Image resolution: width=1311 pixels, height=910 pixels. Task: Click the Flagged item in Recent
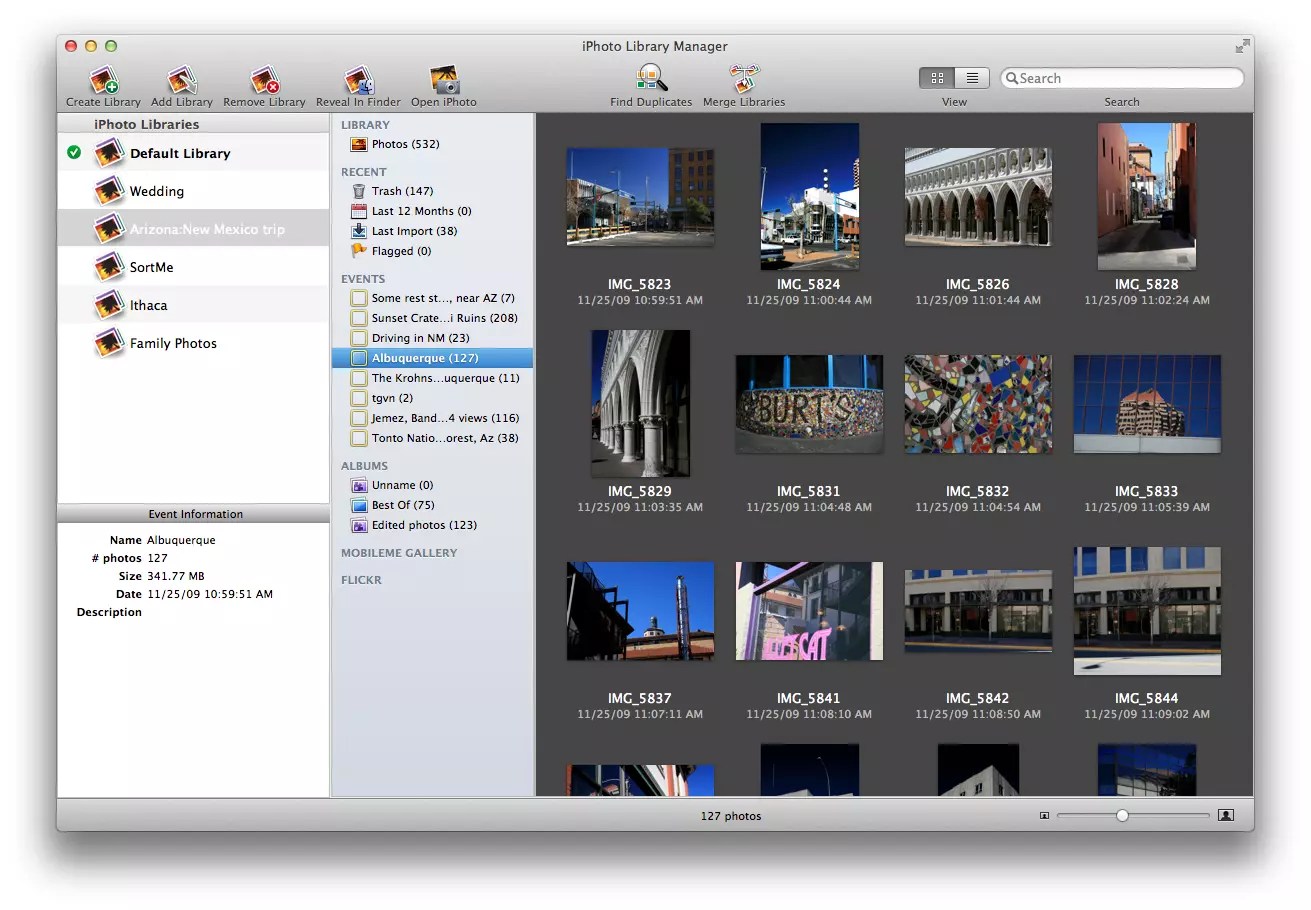coord(400,251)
